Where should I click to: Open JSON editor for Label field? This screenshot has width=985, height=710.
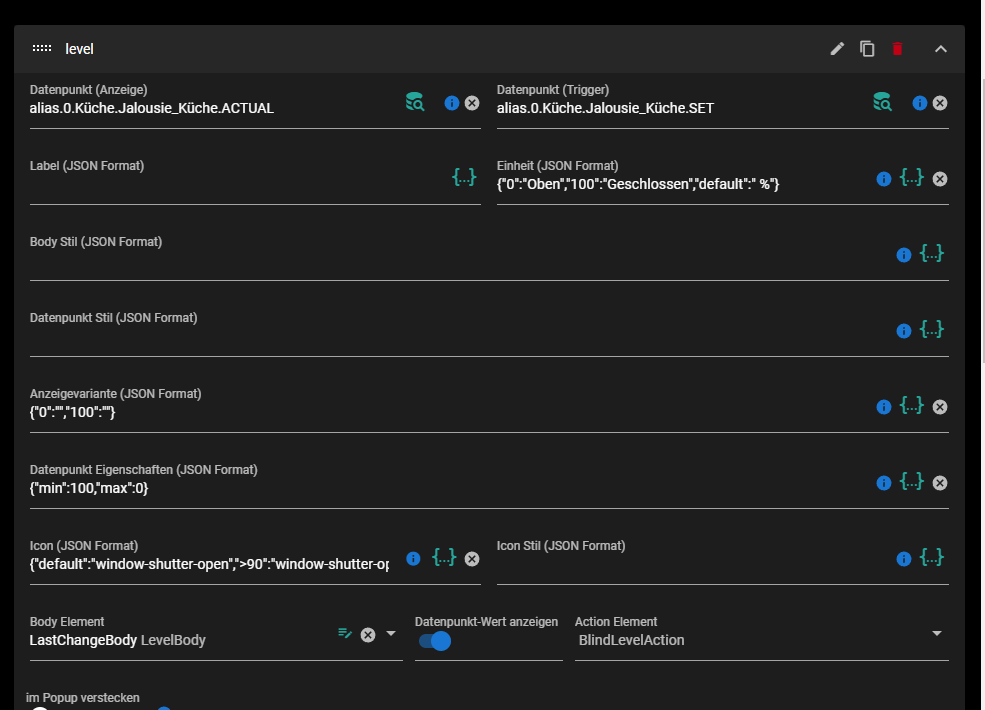464,177
